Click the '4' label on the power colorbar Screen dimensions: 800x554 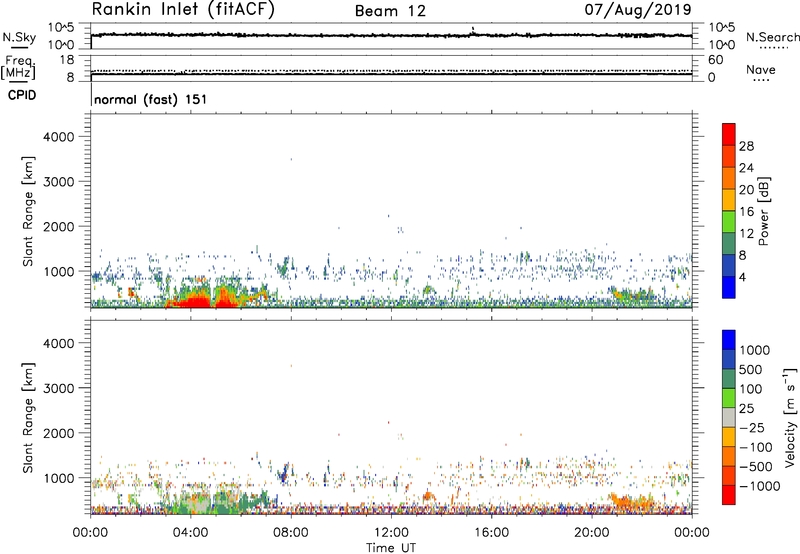tap(743, 278)
